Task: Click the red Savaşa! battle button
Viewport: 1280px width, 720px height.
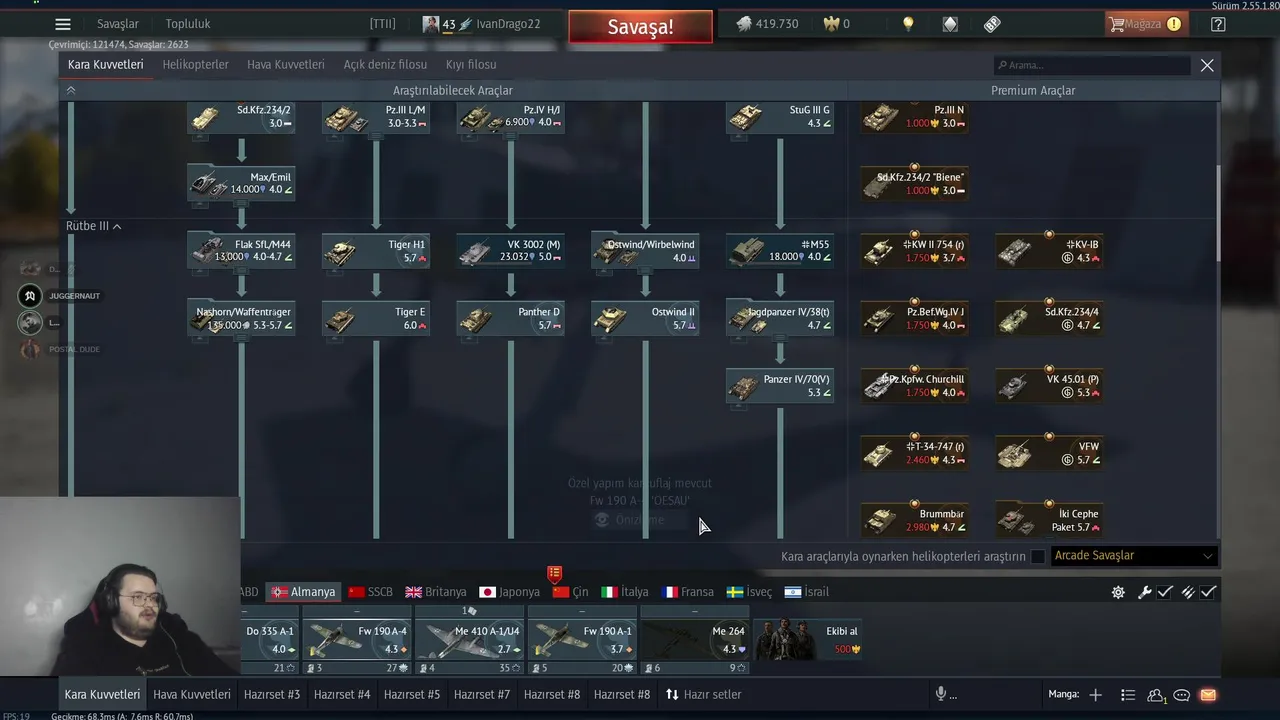Action: click(641, 27)
